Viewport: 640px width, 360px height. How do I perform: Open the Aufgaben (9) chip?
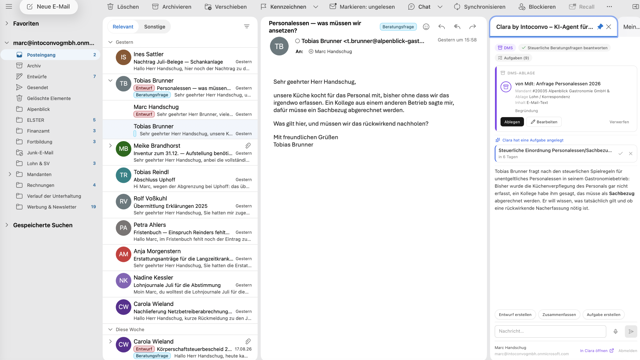513,58
